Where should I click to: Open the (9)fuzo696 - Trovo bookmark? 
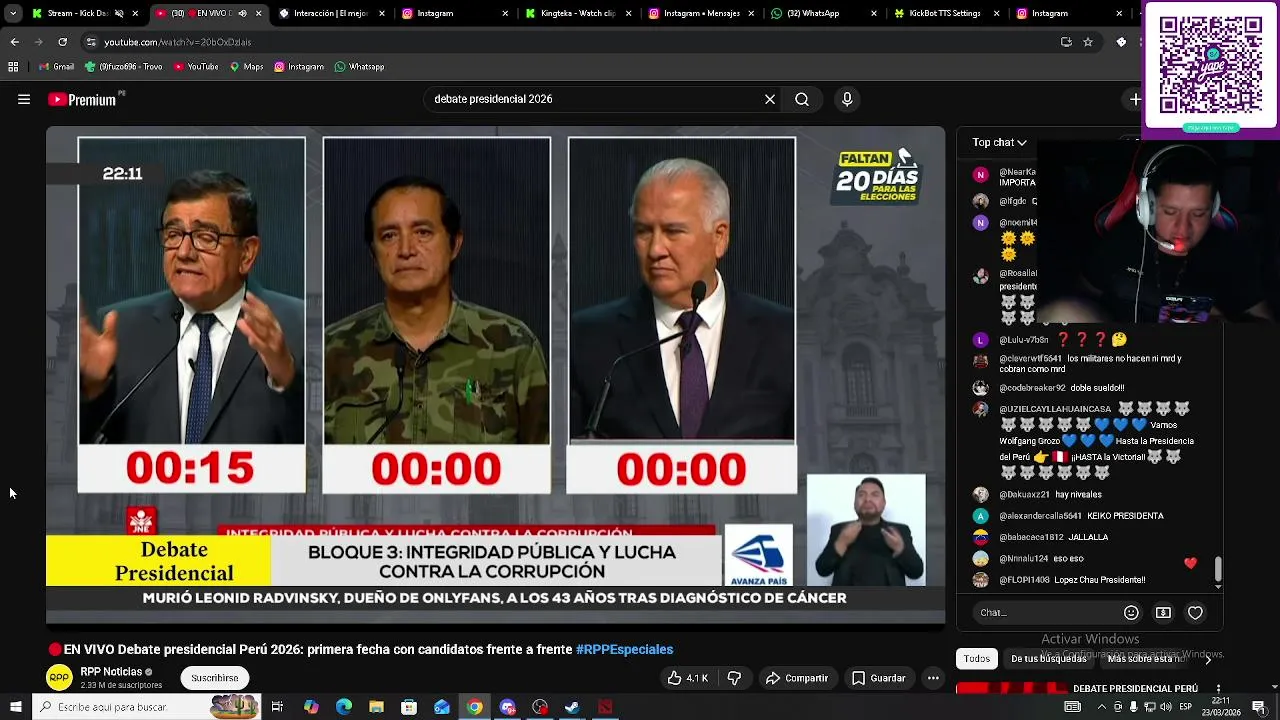pyautogui.click(x=123, y=67)
